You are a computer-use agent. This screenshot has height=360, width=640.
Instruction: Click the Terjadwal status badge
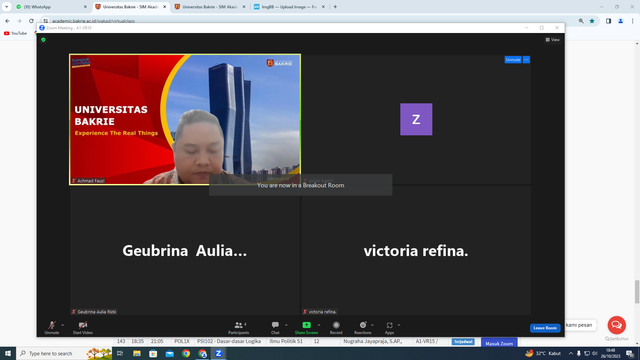point(463,342)
